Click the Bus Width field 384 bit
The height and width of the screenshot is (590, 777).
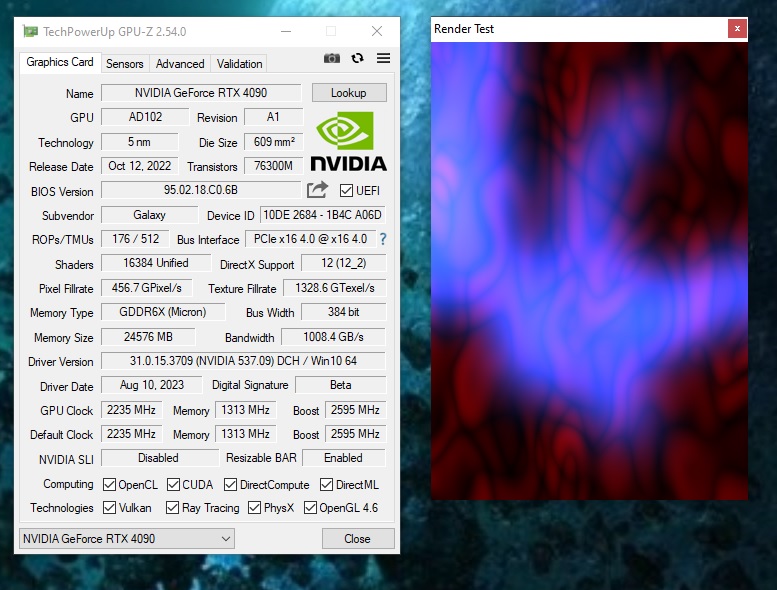(x=343, y=312)
